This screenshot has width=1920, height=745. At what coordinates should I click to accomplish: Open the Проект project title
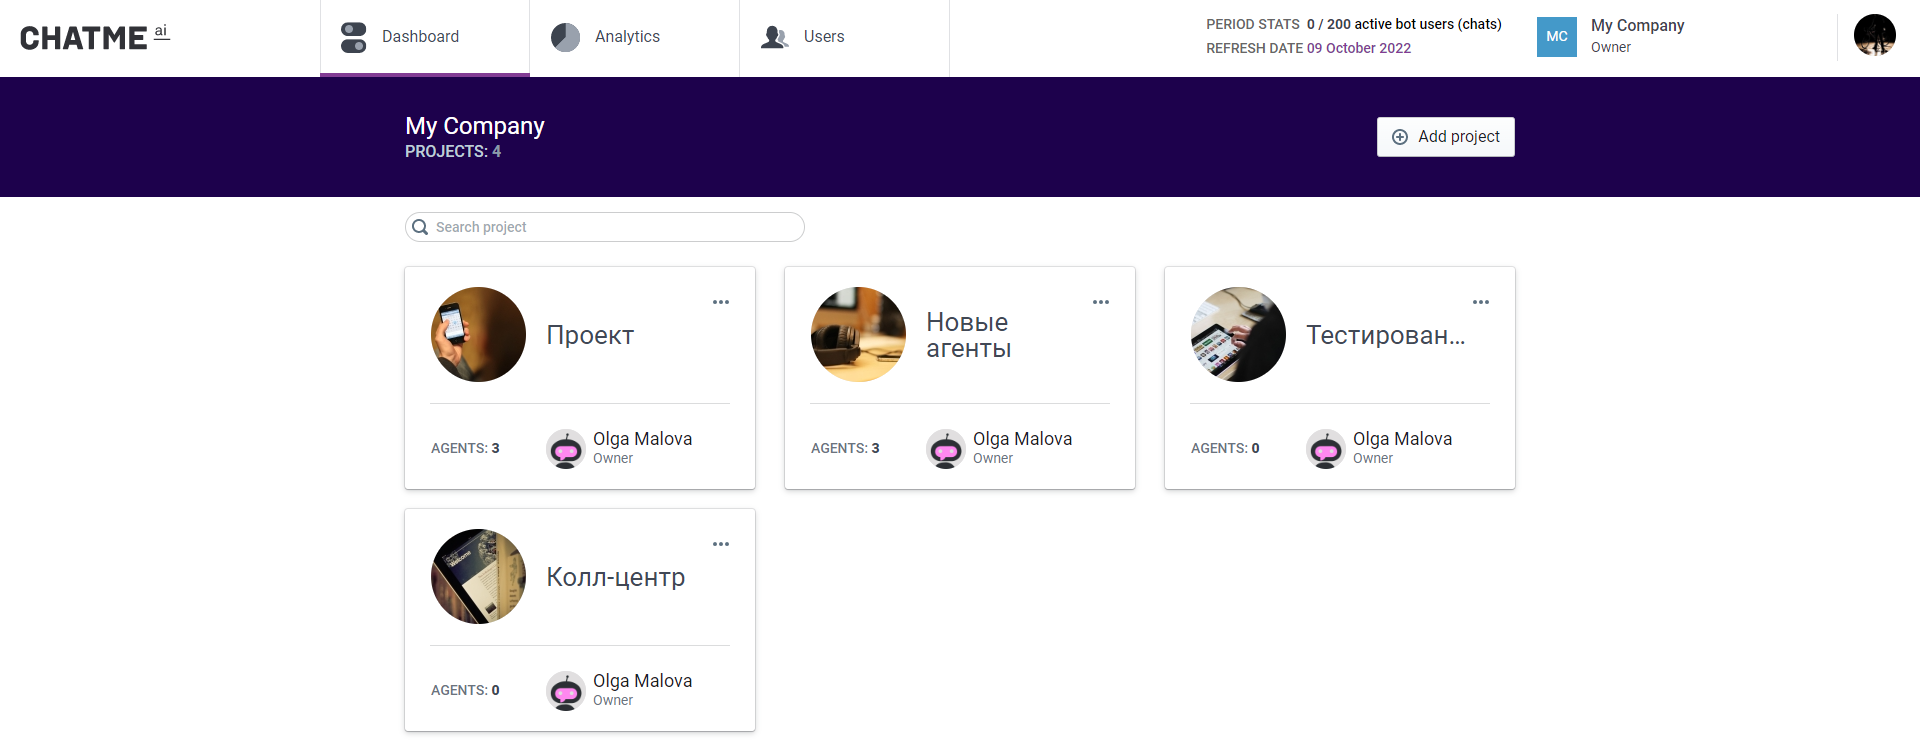click(x=590, y=335)
